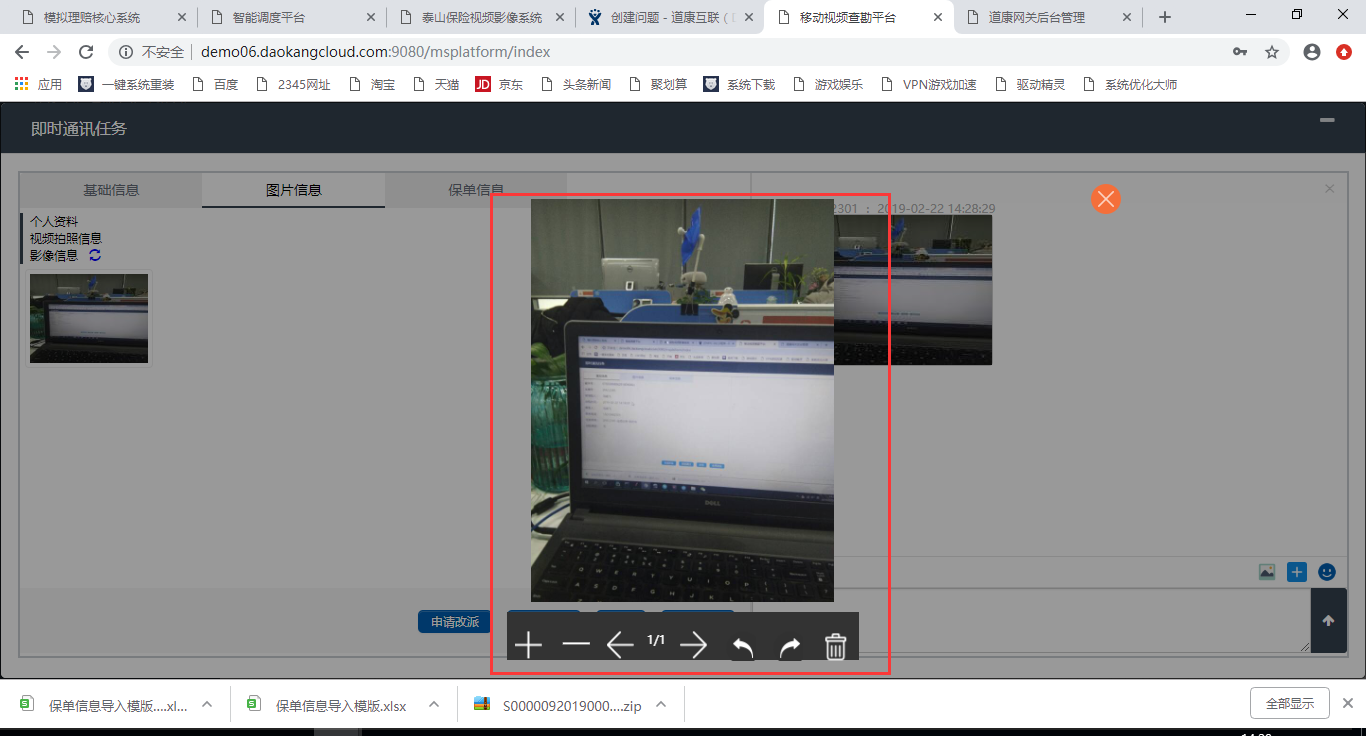Close the chat panel with small X
Viewport: 1366px width, 736px height.
1329,188
